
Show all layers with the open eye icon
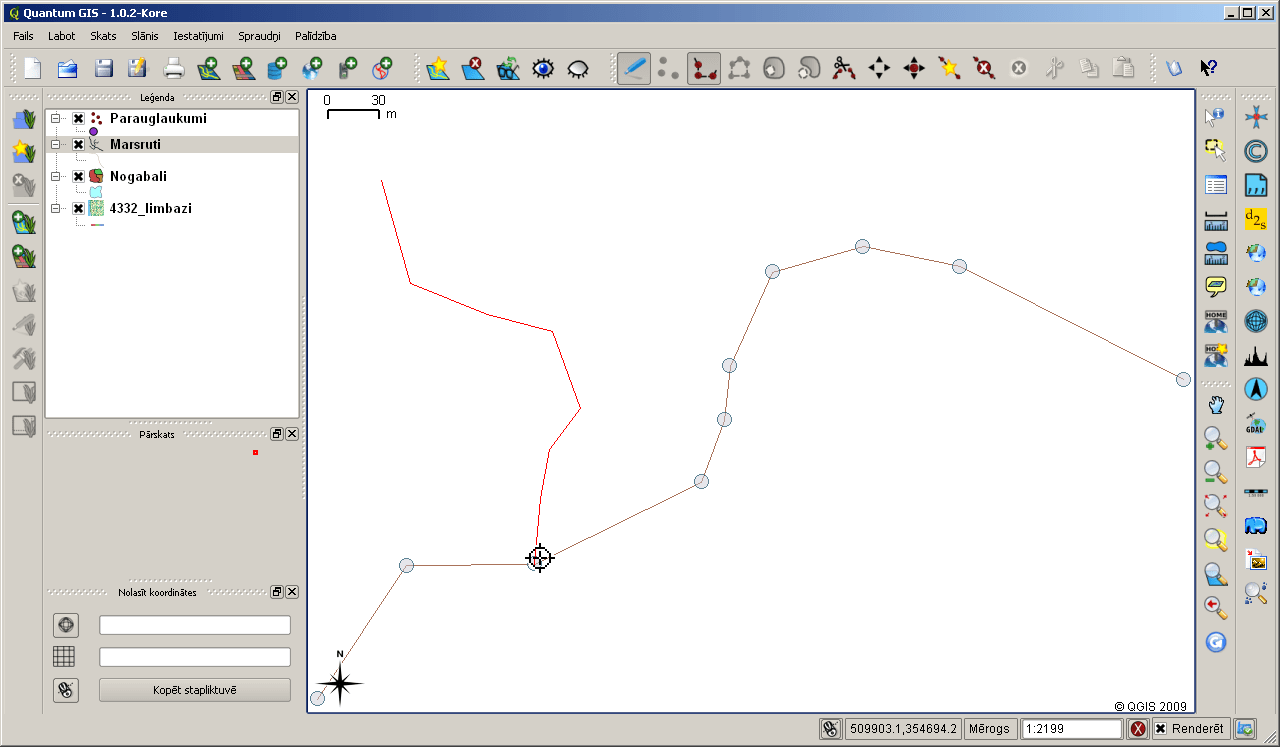[543, 68]
